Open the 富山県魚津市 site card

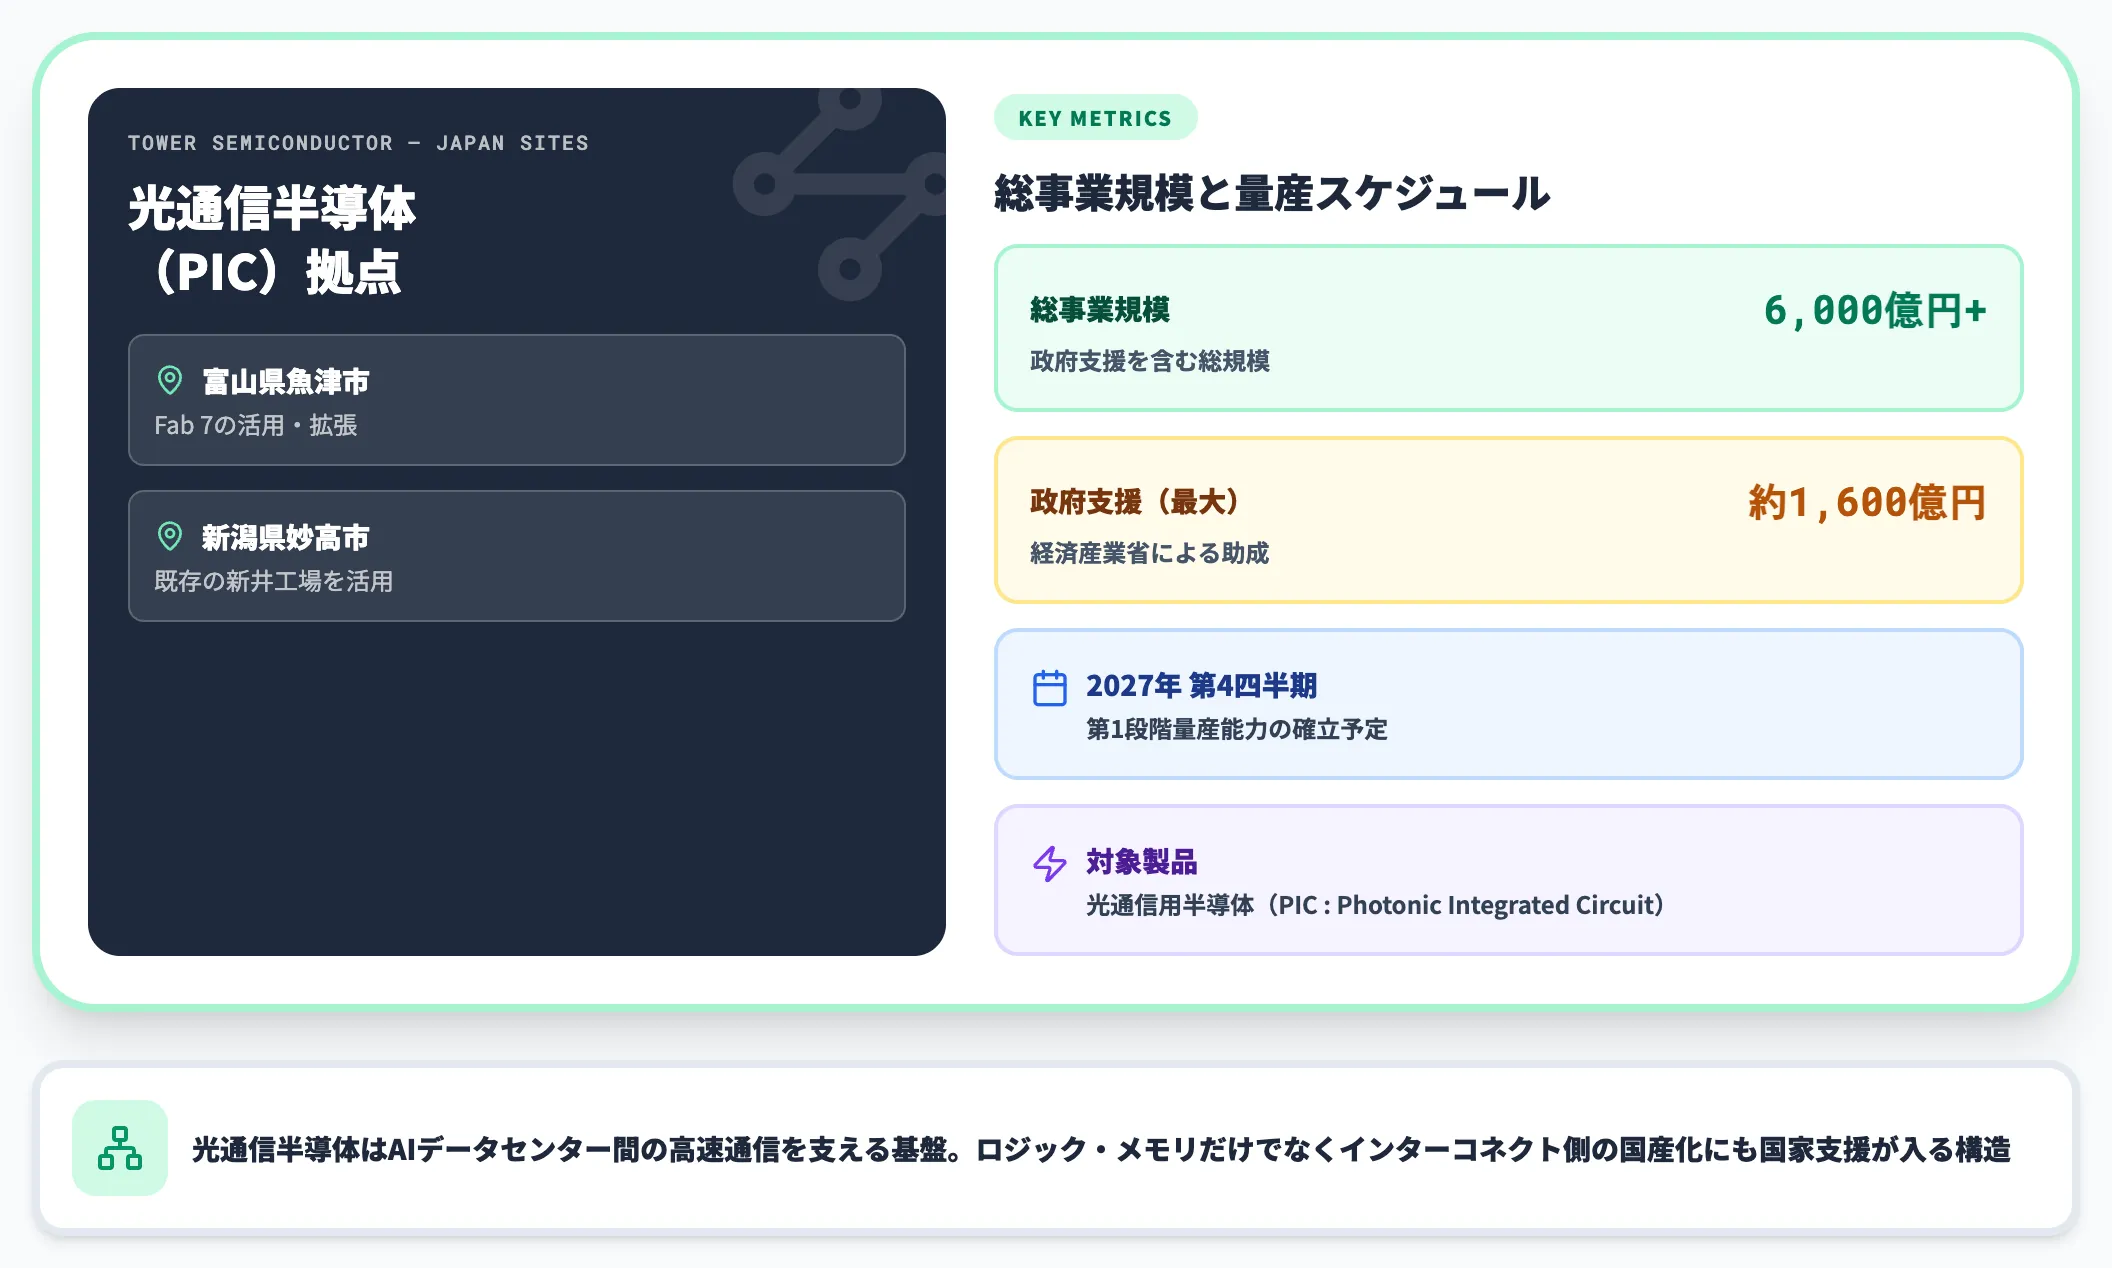tap(517, 400)
